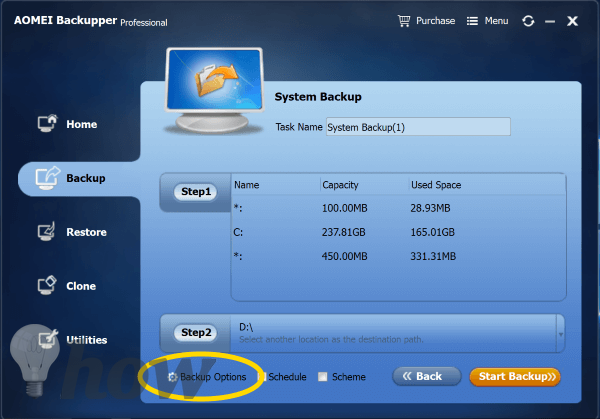Click the Restore icon in sidebar
Image resolution: width=600 pixels, height=419 pixels.
[x=47, y=232]
